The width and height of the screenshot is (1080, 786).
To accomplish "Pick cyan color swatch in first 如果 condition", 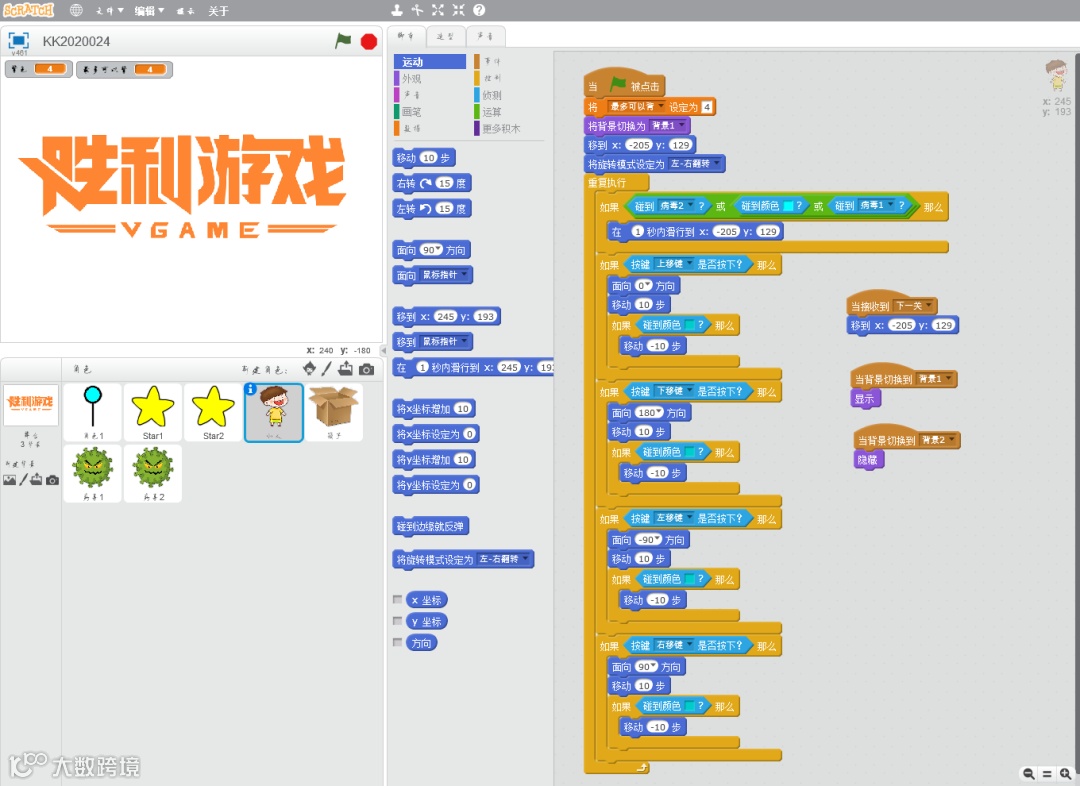I will (x=788, y=206).
